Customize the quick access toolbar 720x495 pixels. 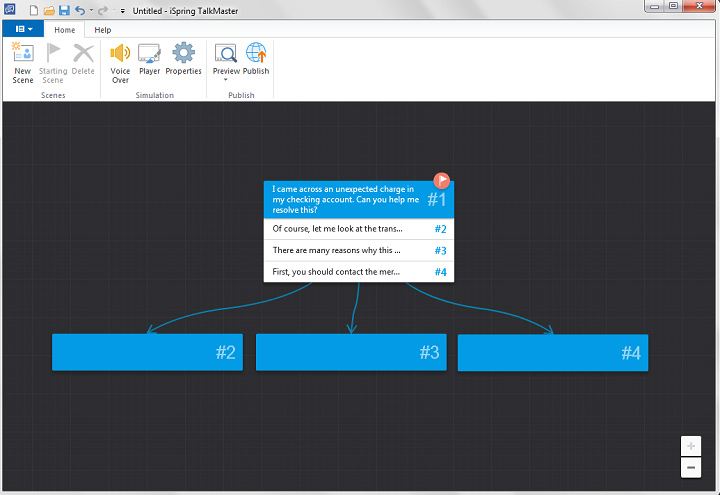click(x=123, y=11)
